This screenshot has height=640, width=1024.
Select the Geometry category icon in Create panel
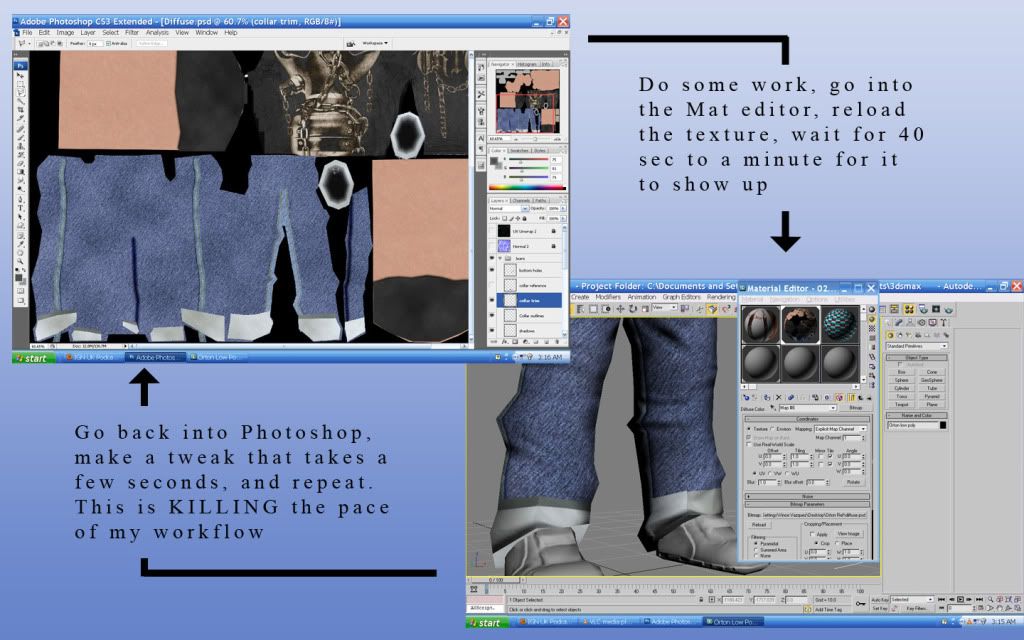pos(890,336)
